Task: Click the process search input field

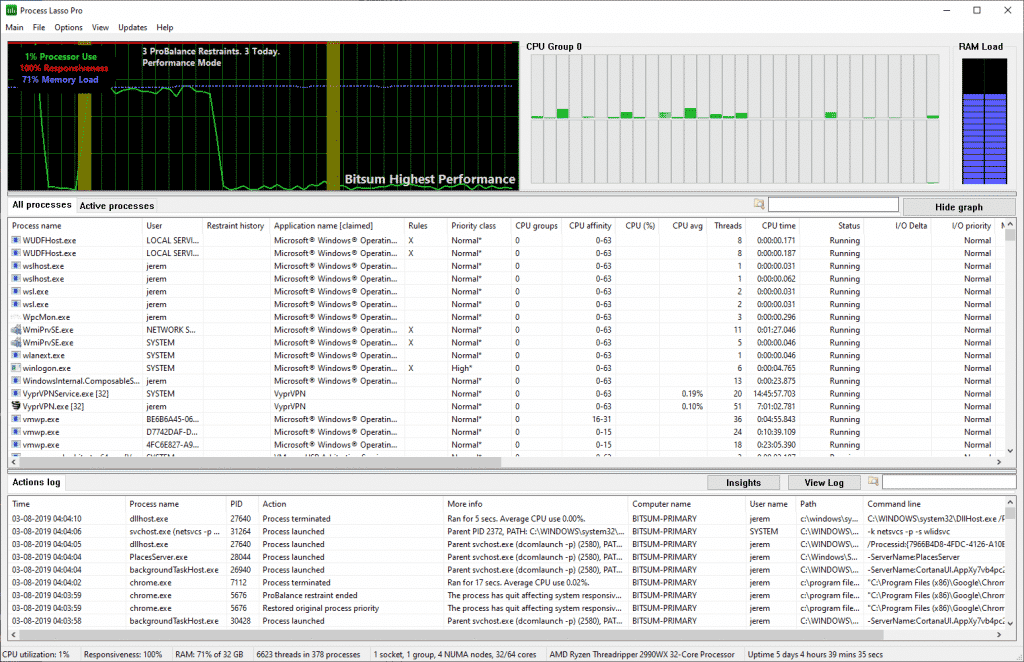Action: (x=833, y=205)
